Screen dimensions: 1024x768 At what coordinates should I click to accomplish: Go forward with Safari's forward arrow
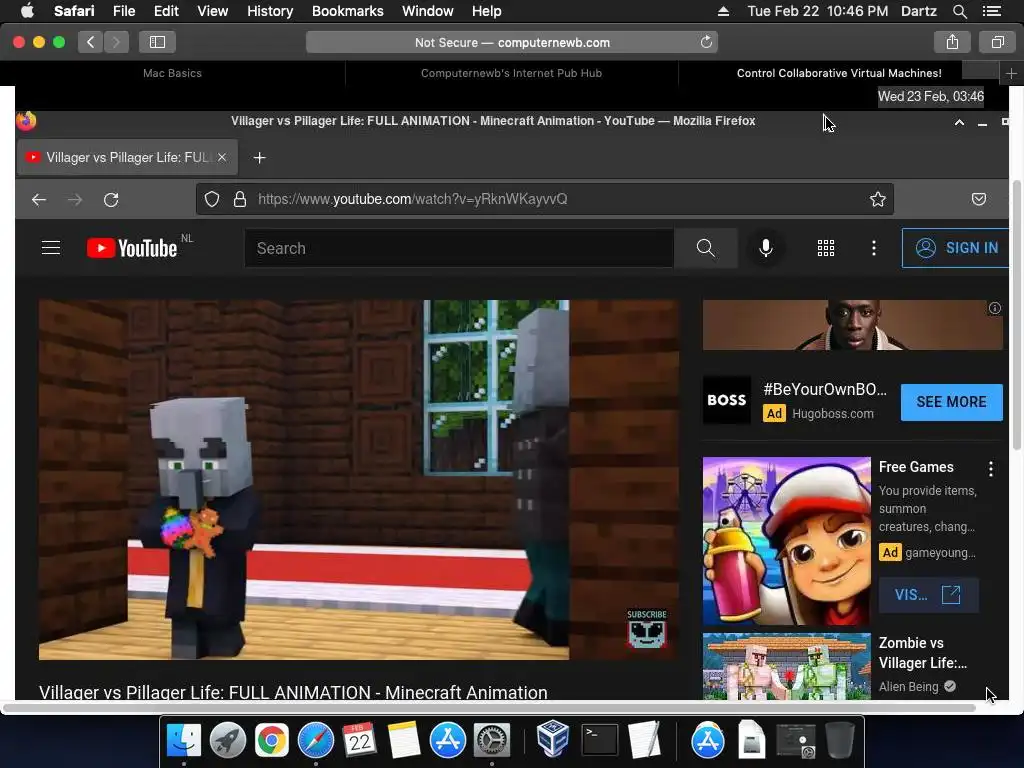pos(116,42)
